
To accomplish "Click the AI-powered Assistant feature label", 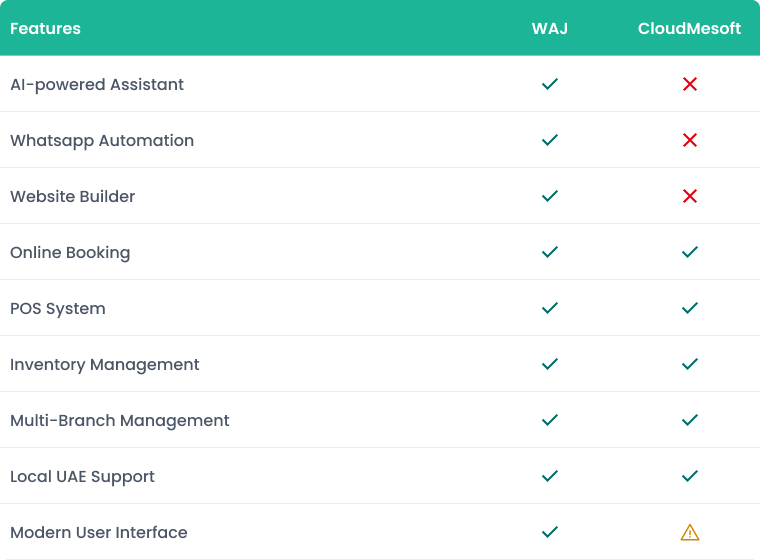I will (x=97, y=84).
